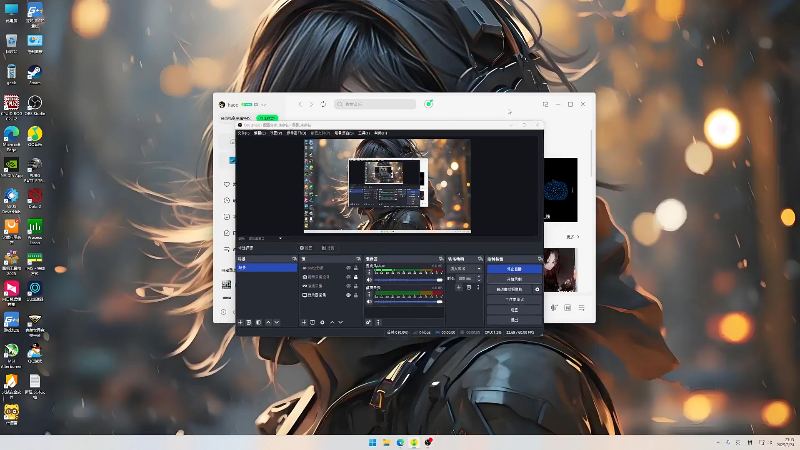
Task: Add a scene transition with plus icon
Action: click(x=459, y=288)
